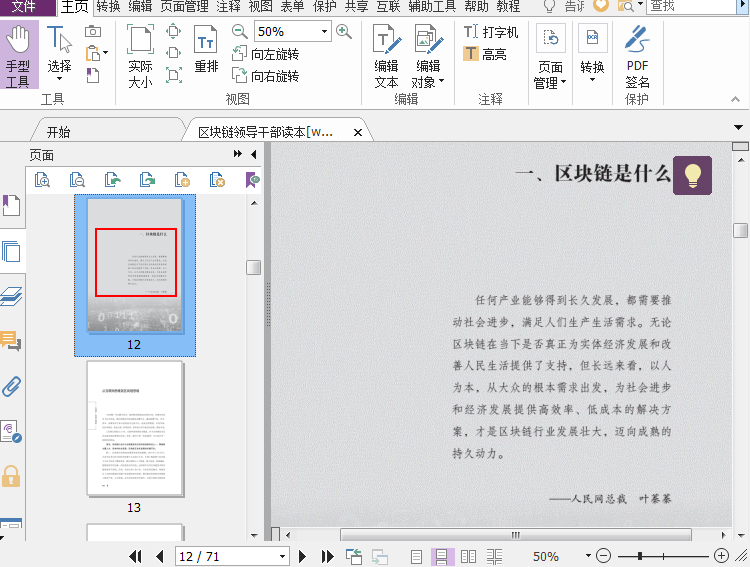Activate the Hand tool
This screenshot has height=567, width=750.
pos(19,56)
